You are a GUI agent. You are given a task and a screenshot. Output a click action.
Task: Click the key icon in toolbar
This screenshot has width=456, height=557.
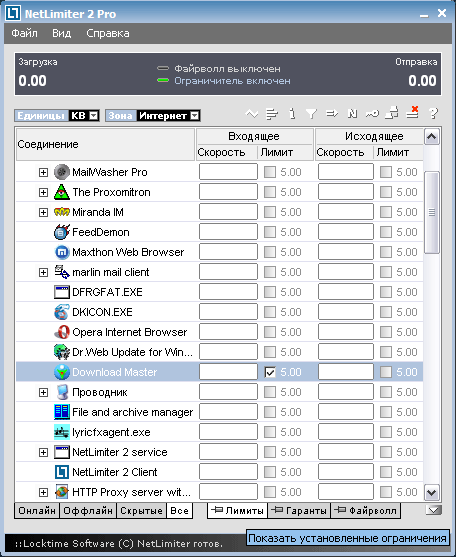click(x=372, y=114)
